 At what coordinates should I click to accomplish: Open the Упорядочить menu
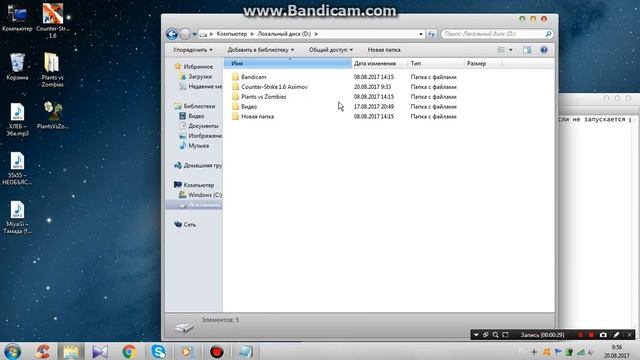[192, 50]
